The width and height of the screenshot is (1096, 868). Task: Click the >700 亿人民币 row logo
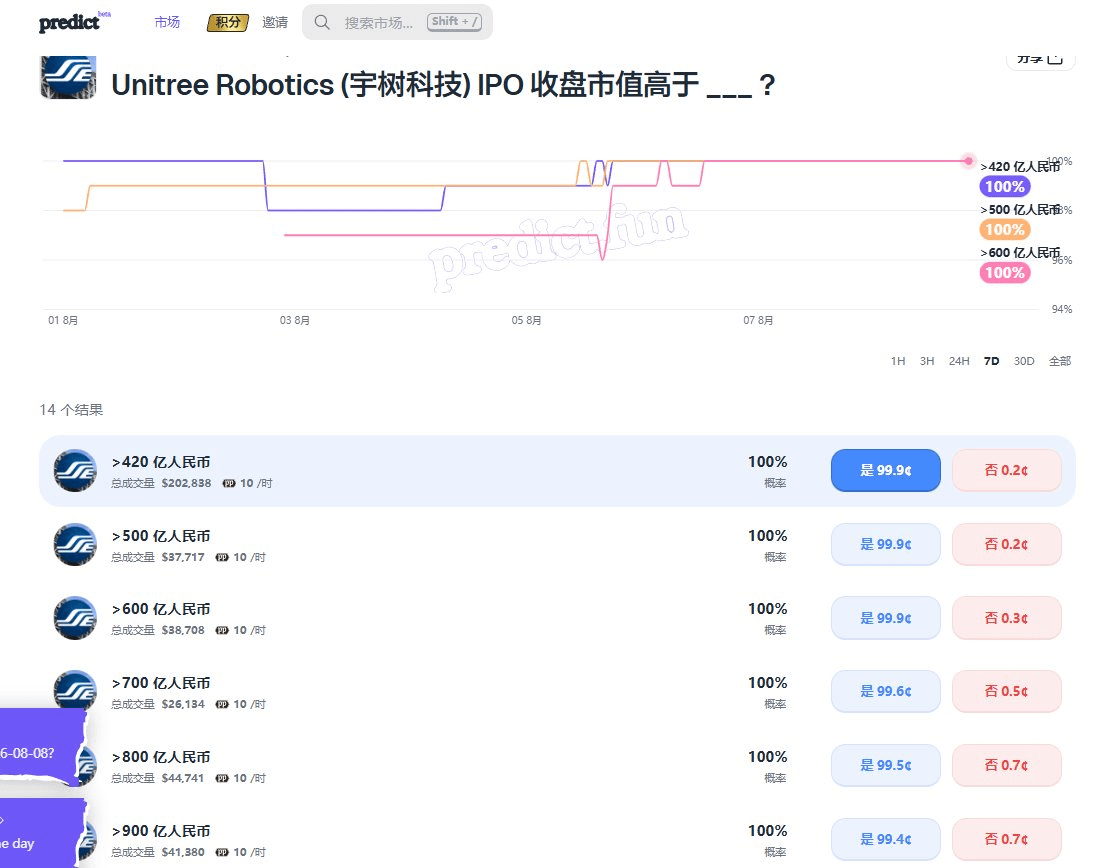tap(75, 690)
